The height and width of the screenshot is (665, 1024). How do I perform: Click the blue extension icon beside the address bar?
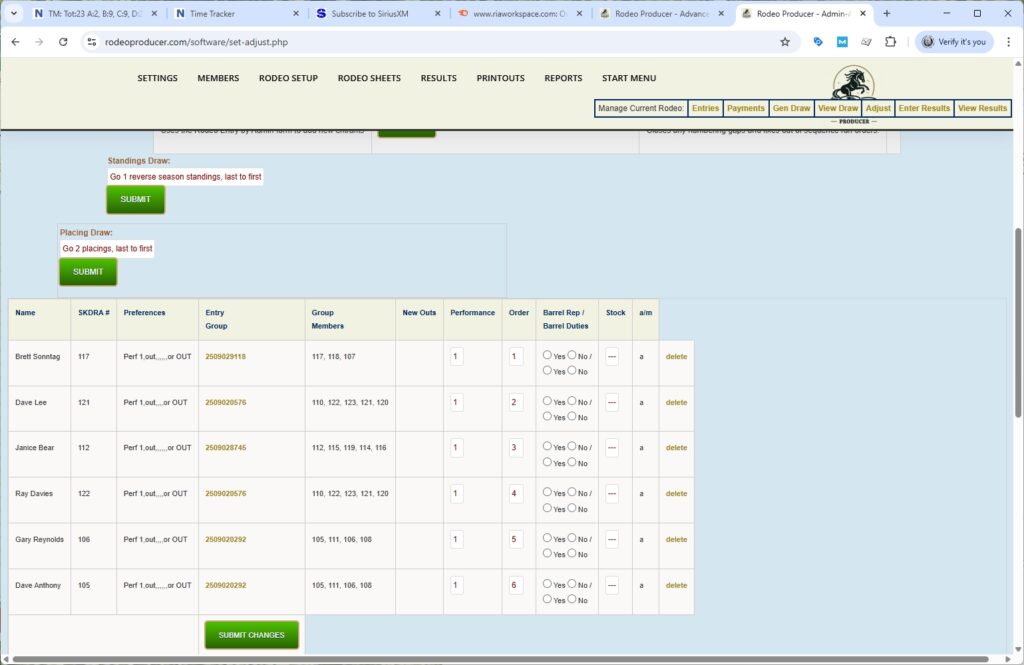[818, 43]
